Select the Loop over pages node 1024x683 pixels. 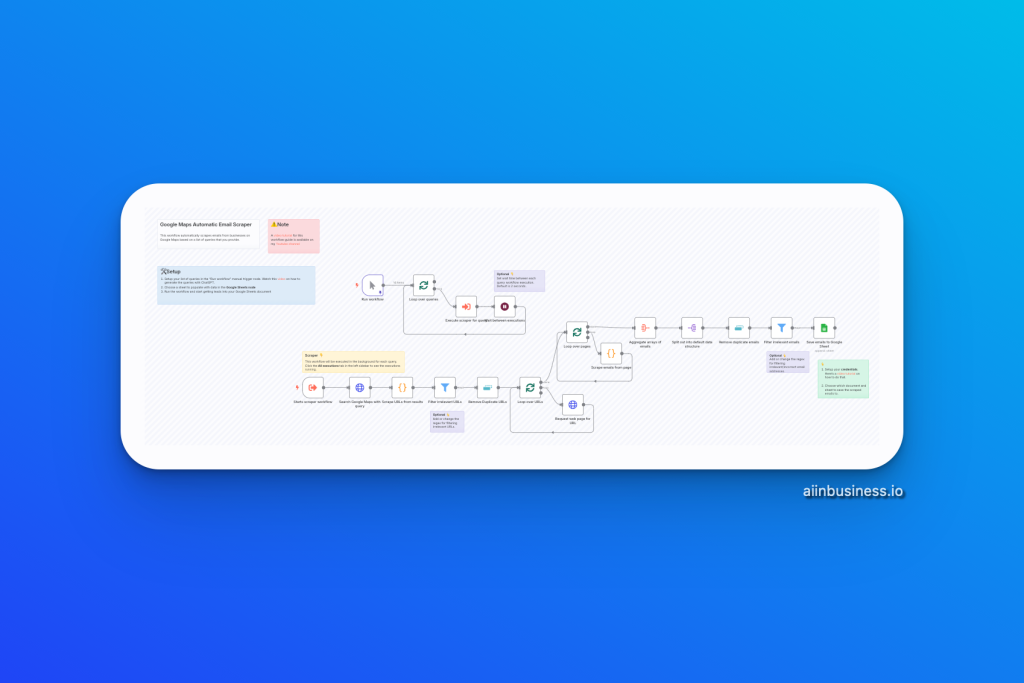pyautogui.click(x=576, y=332)
